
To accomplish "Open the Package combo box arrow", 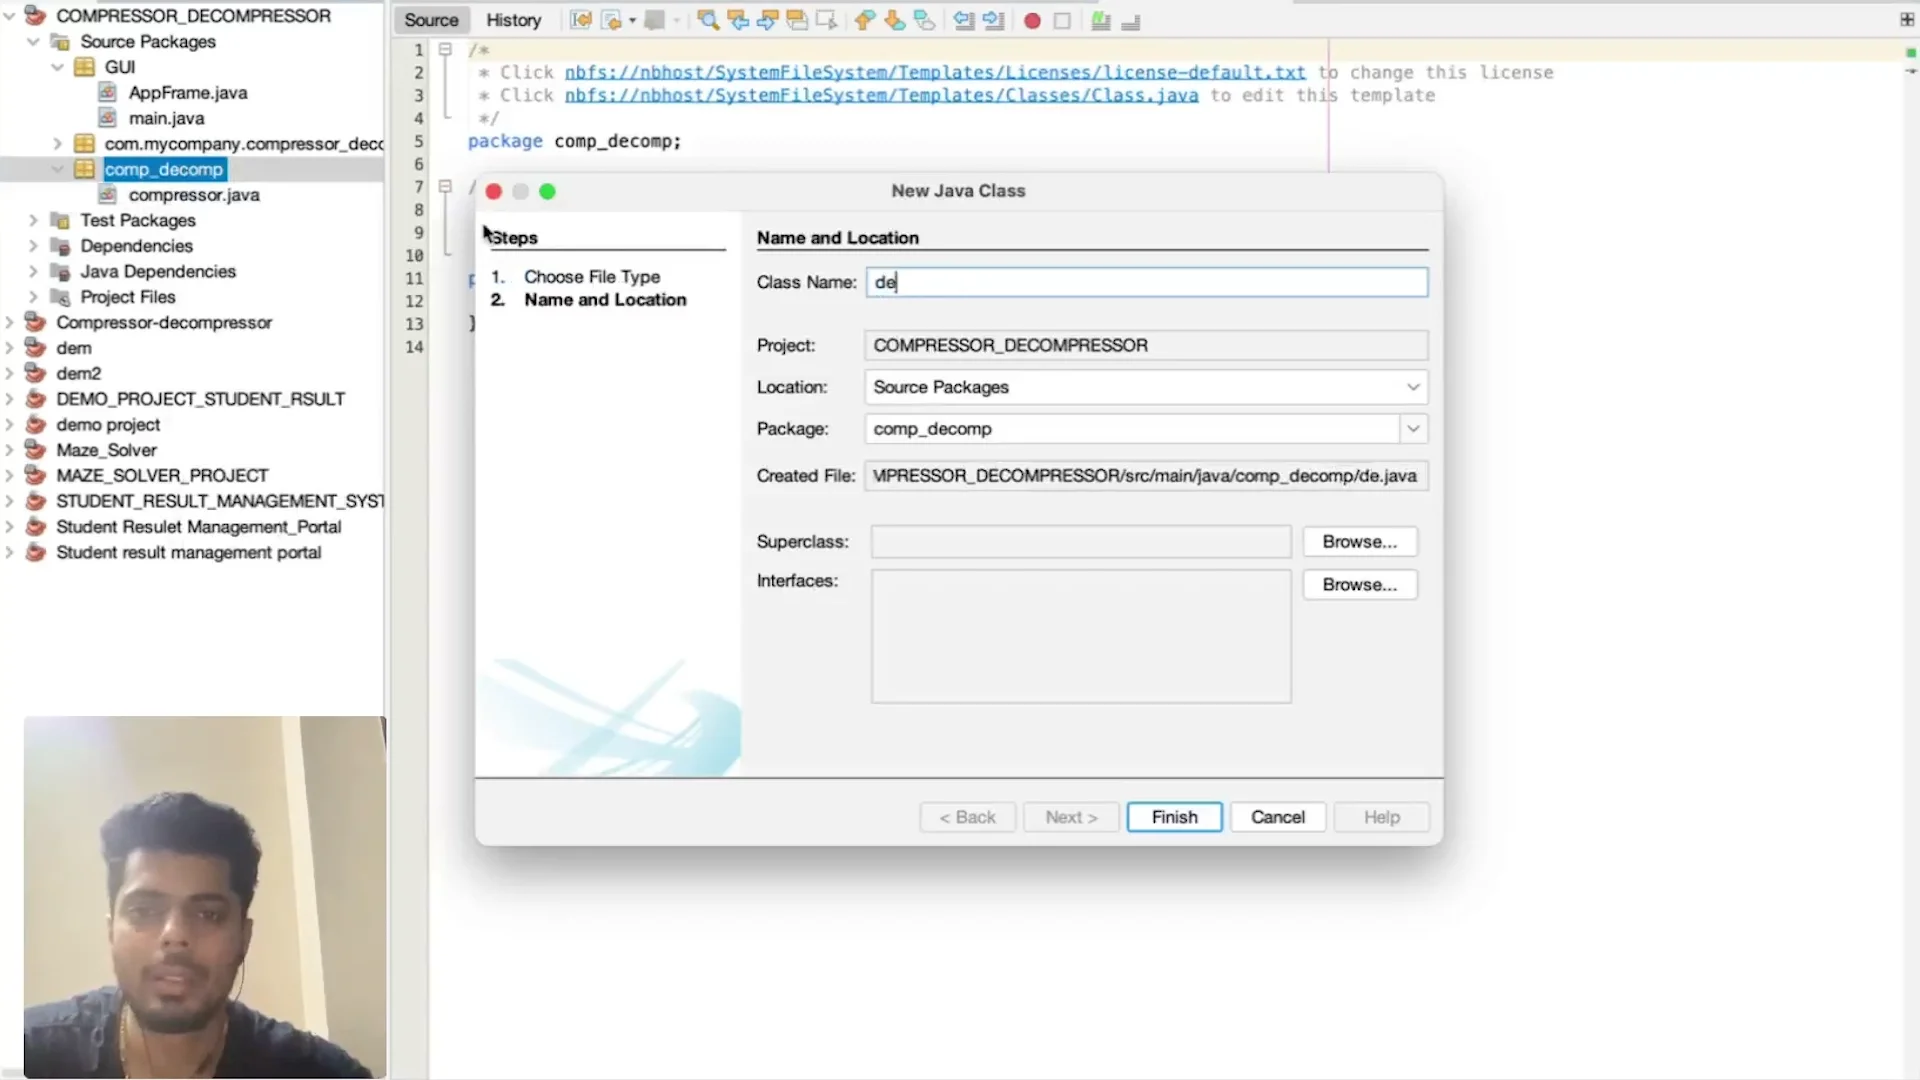I will coord(1413,429).
